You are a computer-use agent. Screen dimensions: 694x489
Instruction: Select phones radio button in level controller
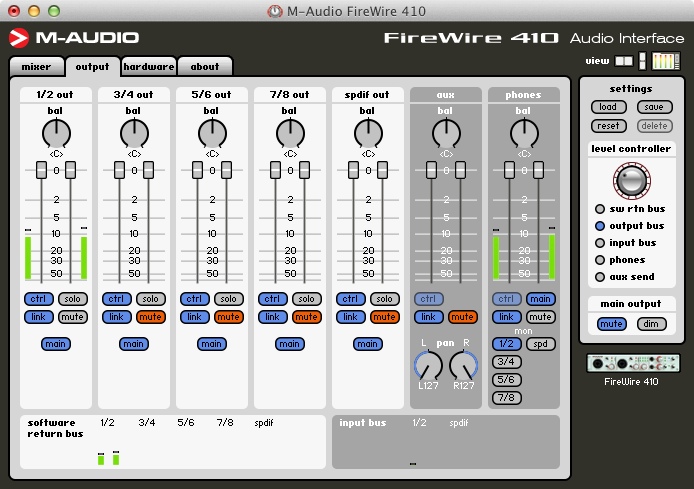tap(600, 260)
